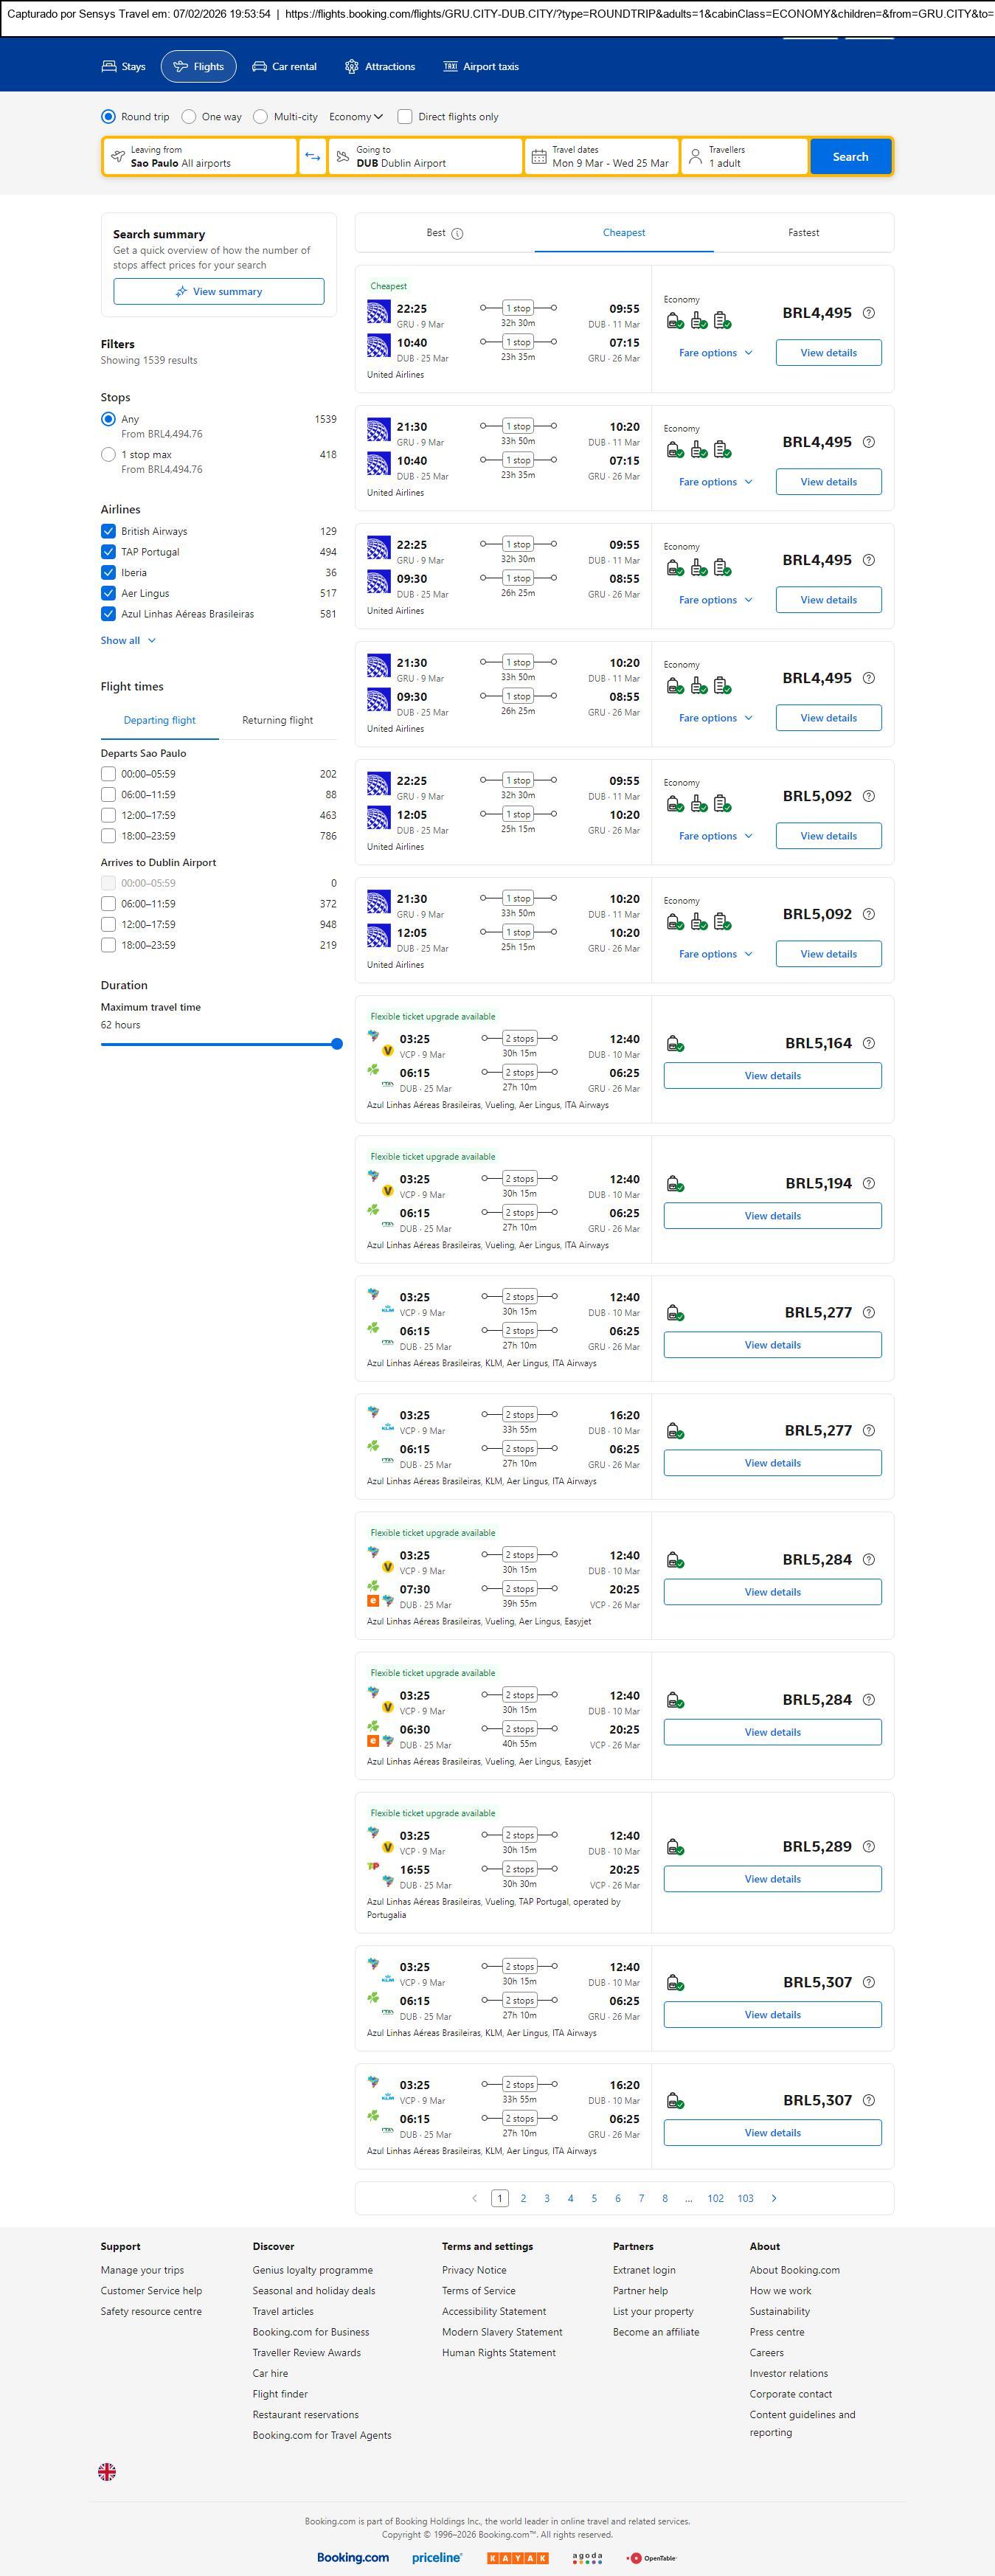Image resolution: width=995 pixels, height=2576 pixels.
Task: Click the help icon next to BRL5,164 price
Action: (x=868, y=1043)
